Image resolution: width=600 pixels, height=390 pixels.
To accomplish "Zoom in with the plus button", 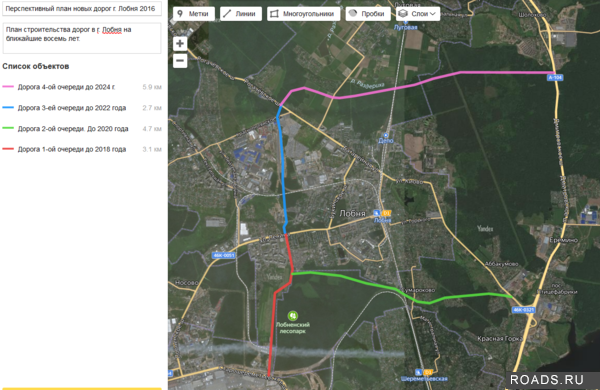I will pyautogui.click(x=180, y=43).
